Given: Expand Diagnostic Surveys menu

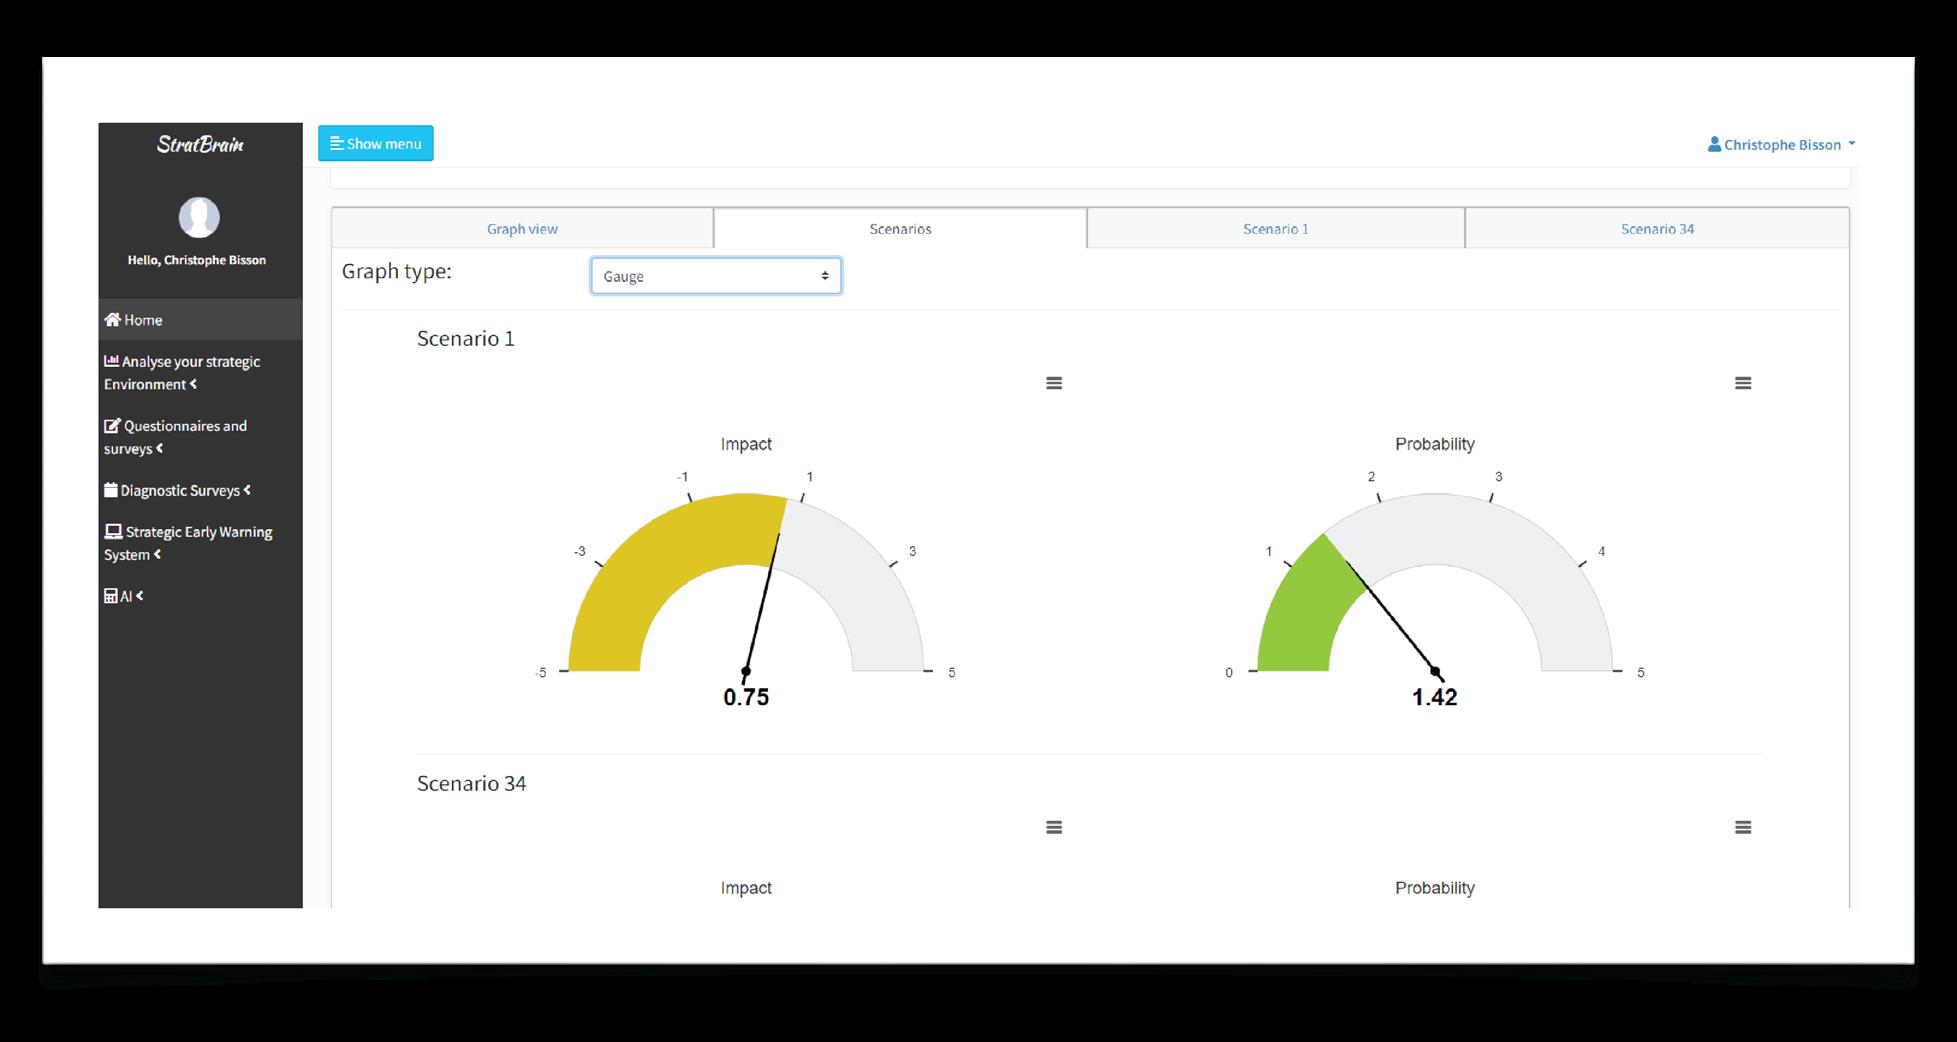Looking at the screenshot, I should click(x=178, y=490).
